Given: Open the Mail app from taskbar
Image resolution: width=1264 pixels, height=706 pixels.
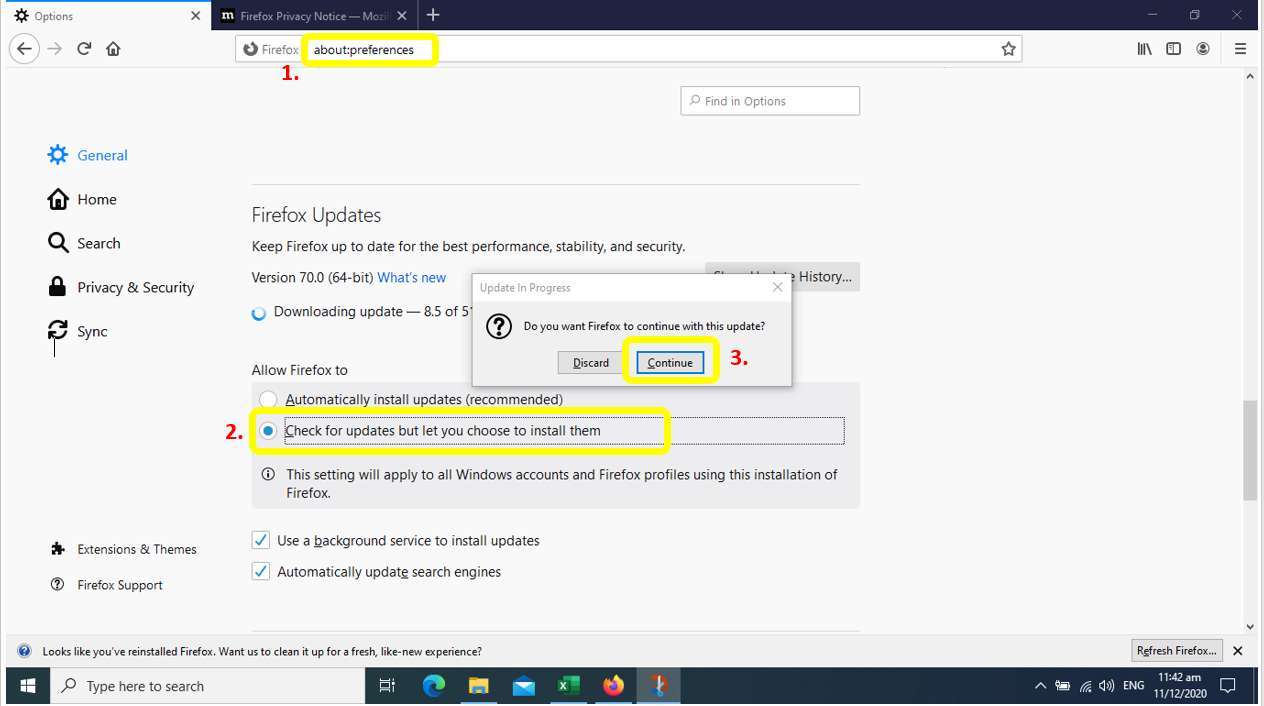Looking at the screenshot, I should click(x=524, y=686).
